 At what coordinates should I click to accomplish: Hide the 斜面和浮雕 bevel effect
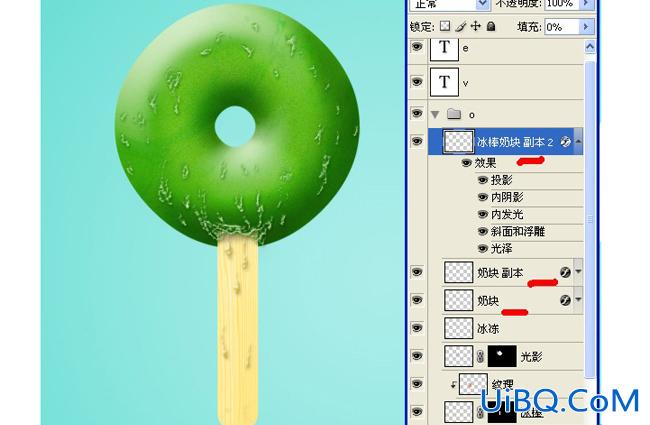483,231
